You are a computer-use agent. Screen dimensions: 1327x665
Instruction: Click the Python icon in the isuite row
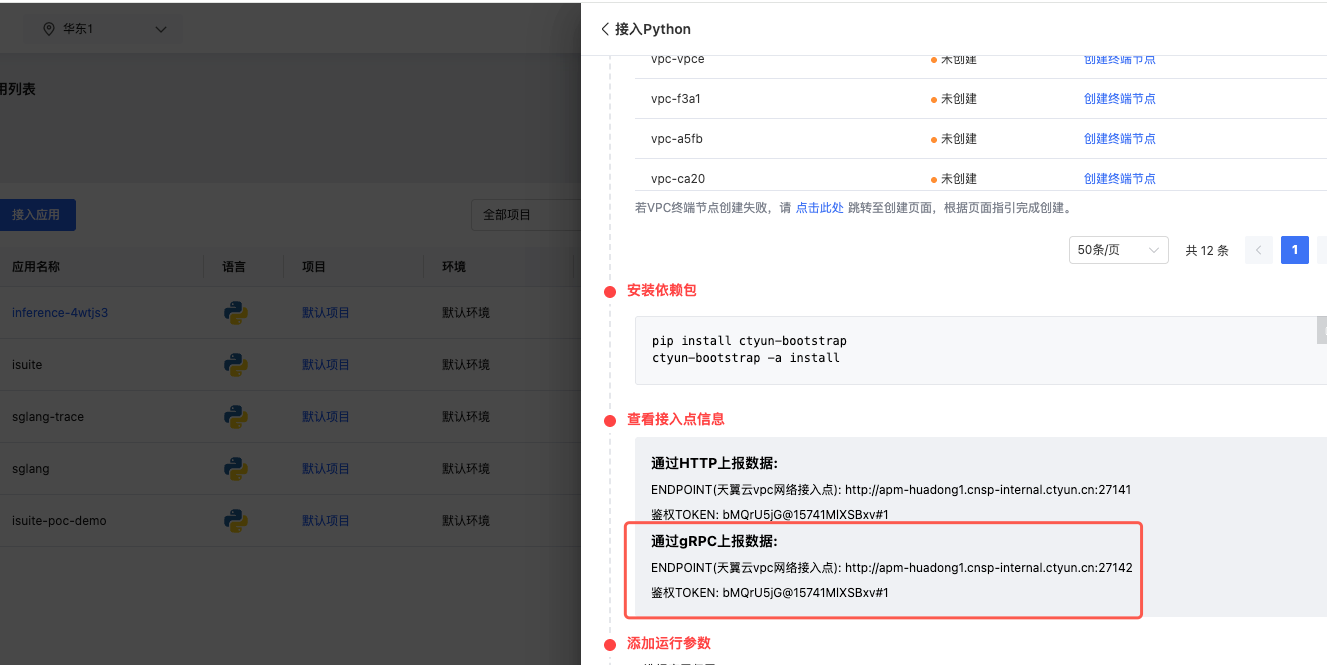(x=236, y=365)
